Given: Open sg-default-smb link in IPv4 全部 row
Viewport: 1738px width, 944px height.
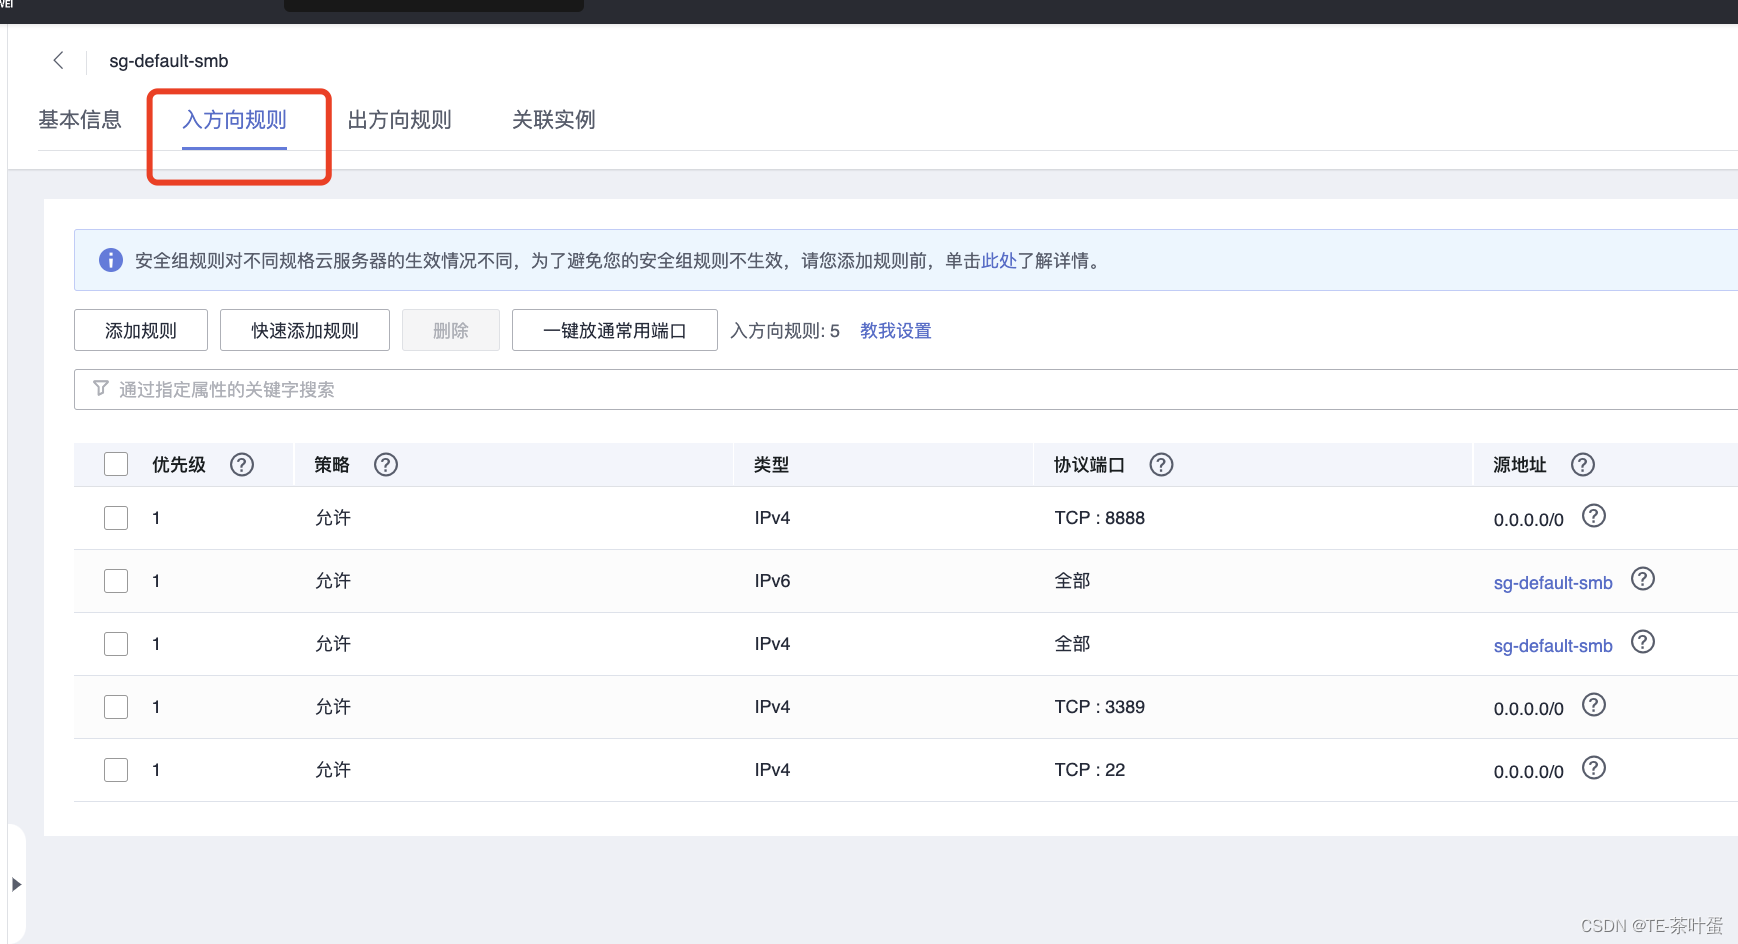Looking at the screenshot, I should 1553,646.
